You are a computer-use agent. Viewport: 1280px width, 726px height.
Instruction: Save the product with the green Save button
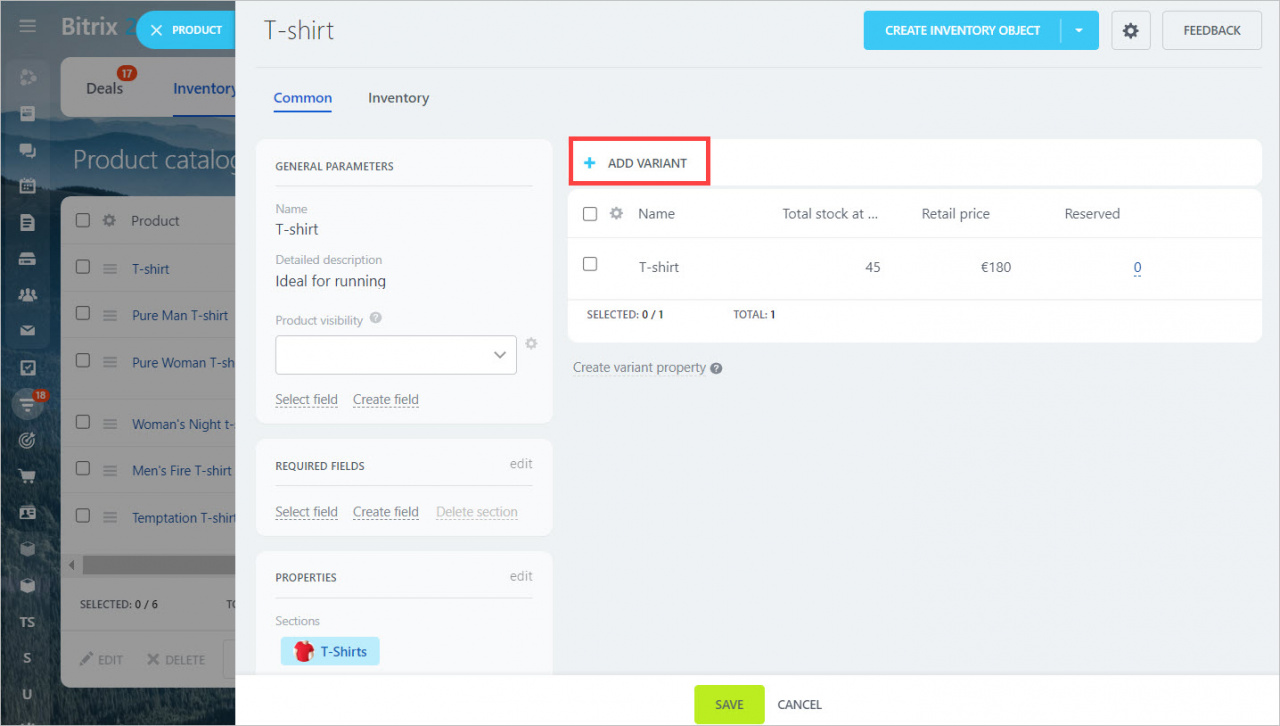729,705
